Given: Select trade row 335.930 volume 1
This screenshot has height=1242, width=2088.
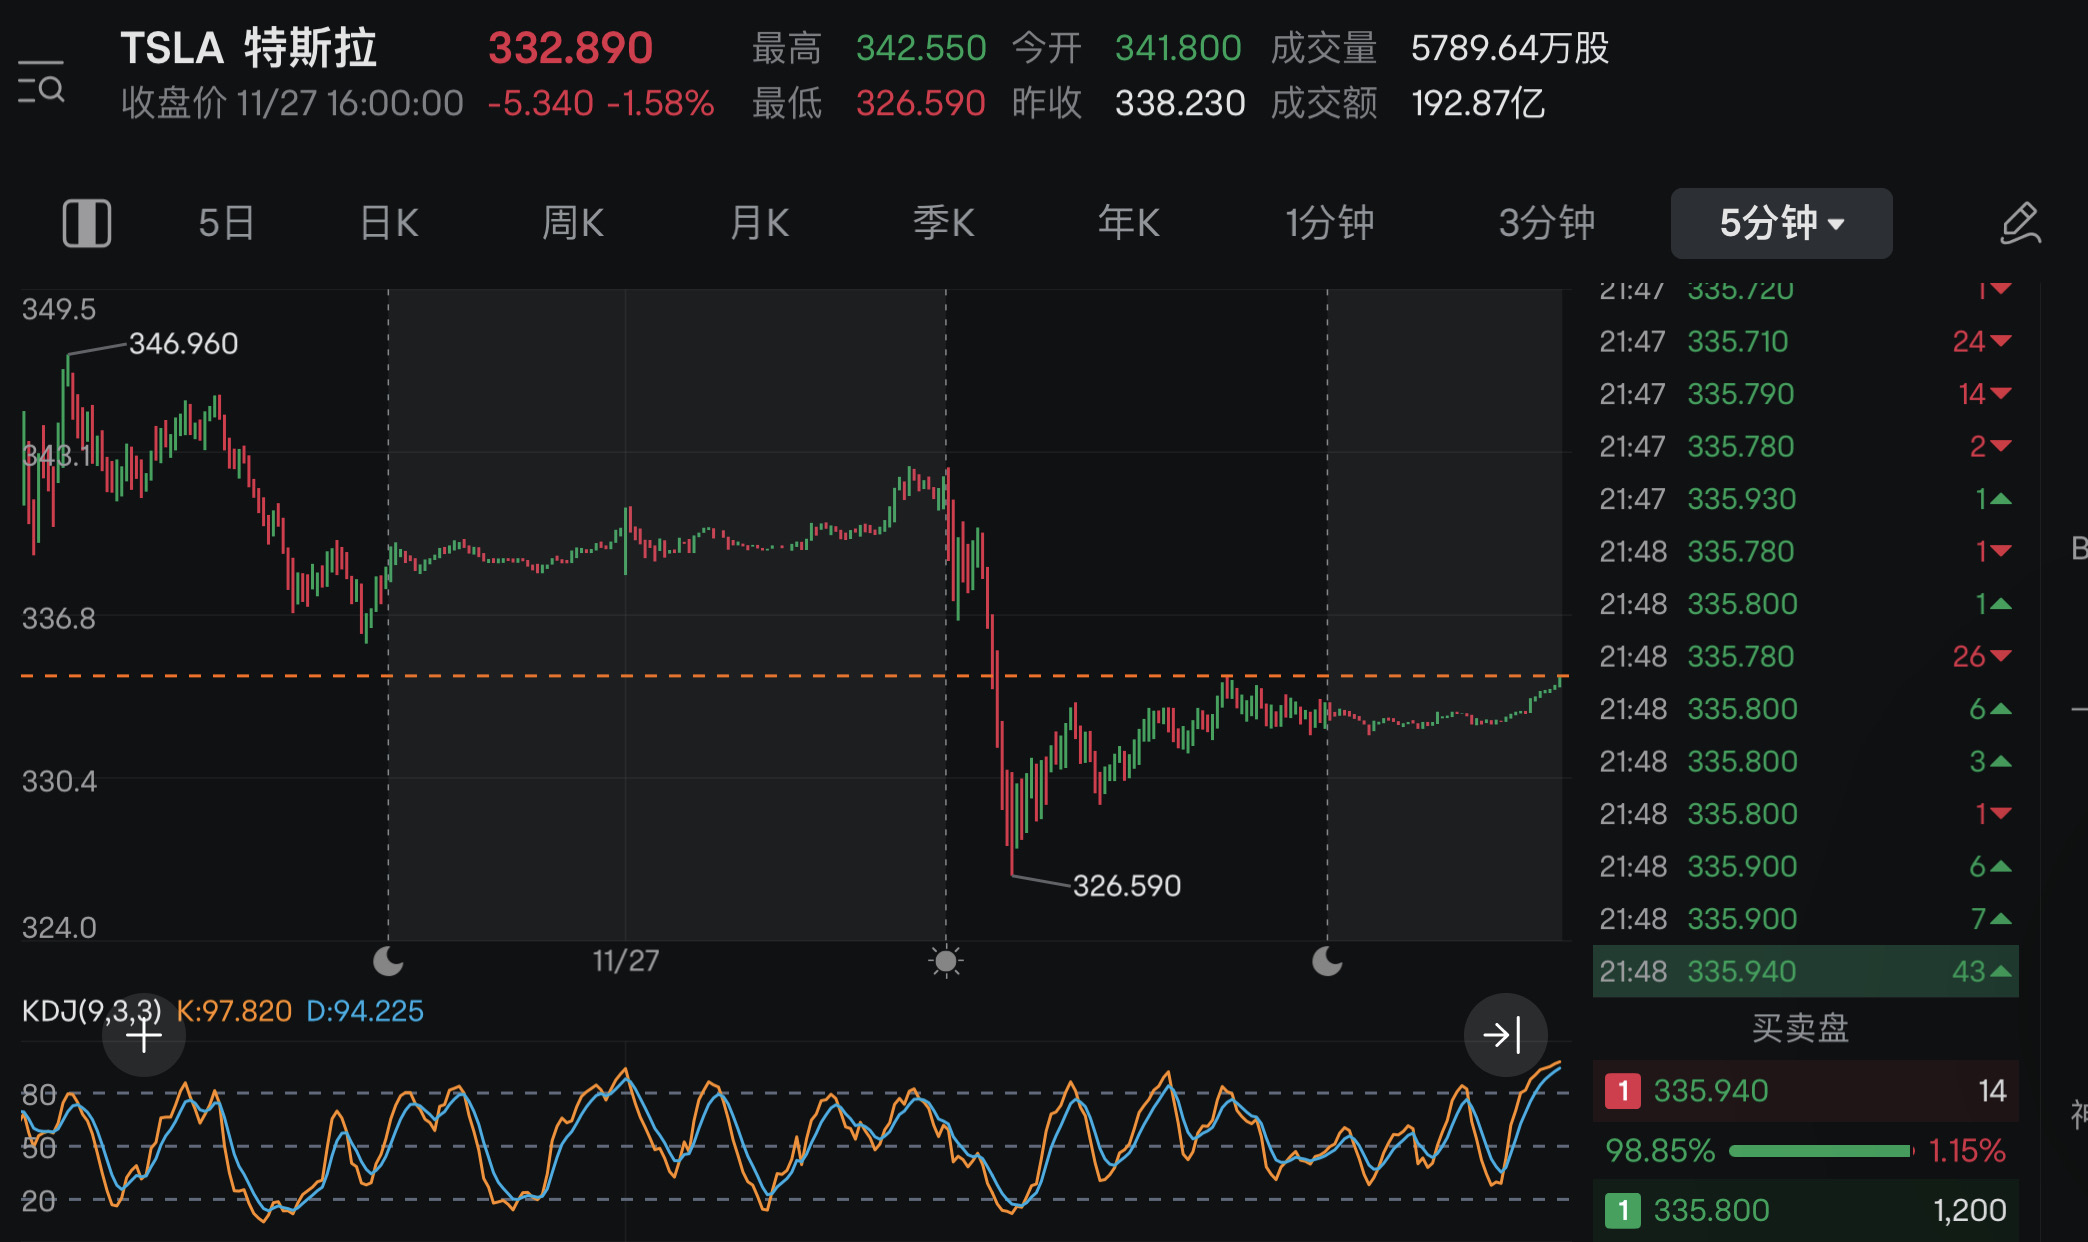Looking at the screenshot, I should click(1805, 499).
